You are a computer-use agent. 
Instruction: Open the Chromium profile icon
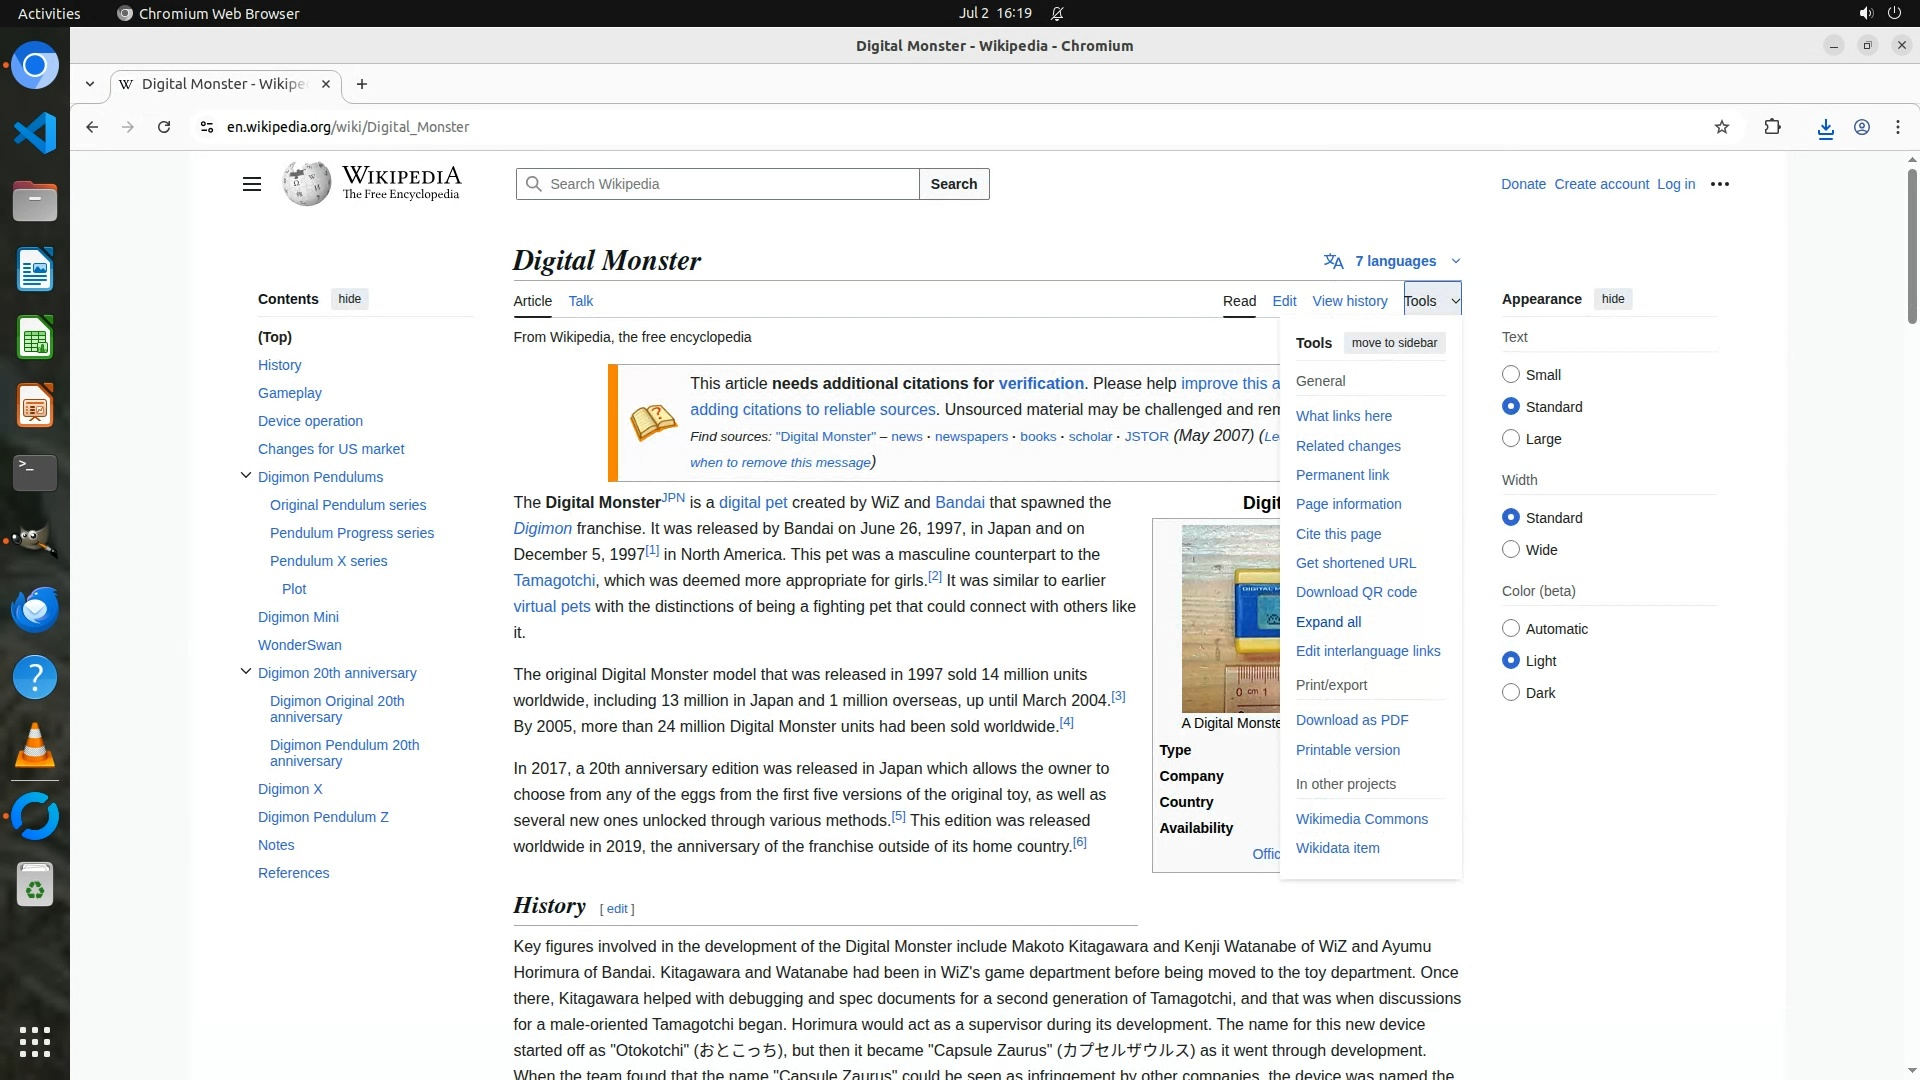pyautogui.click(x=1861, y=127)
